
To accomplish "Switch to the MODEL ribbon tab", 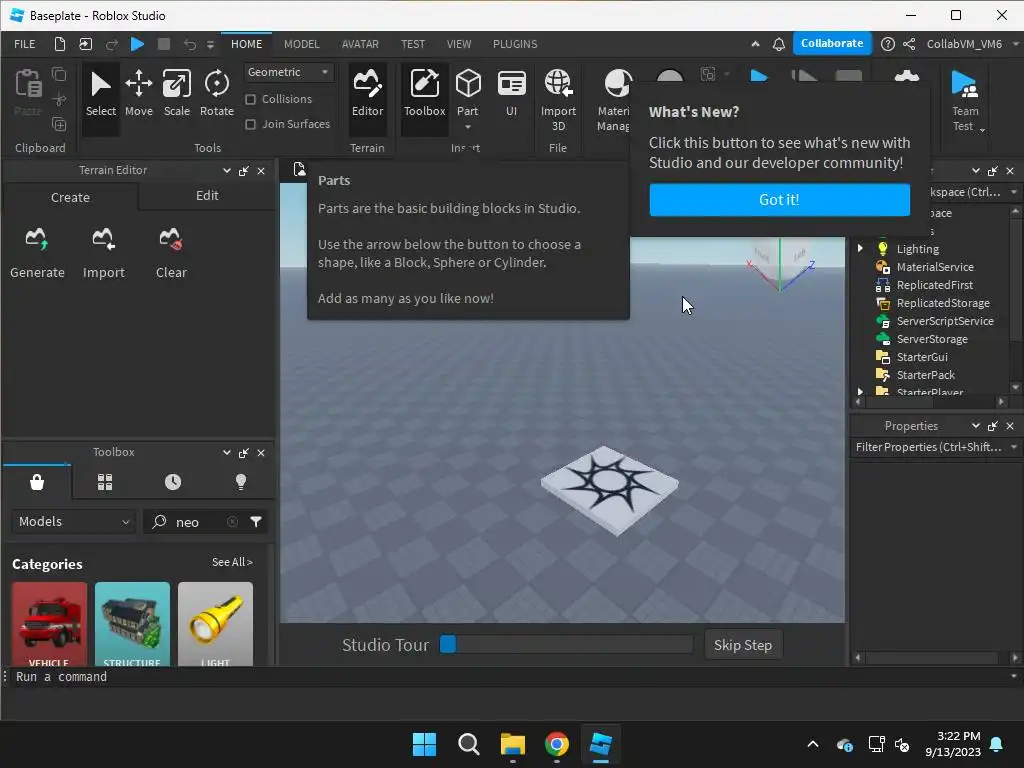I will [302, 44].
